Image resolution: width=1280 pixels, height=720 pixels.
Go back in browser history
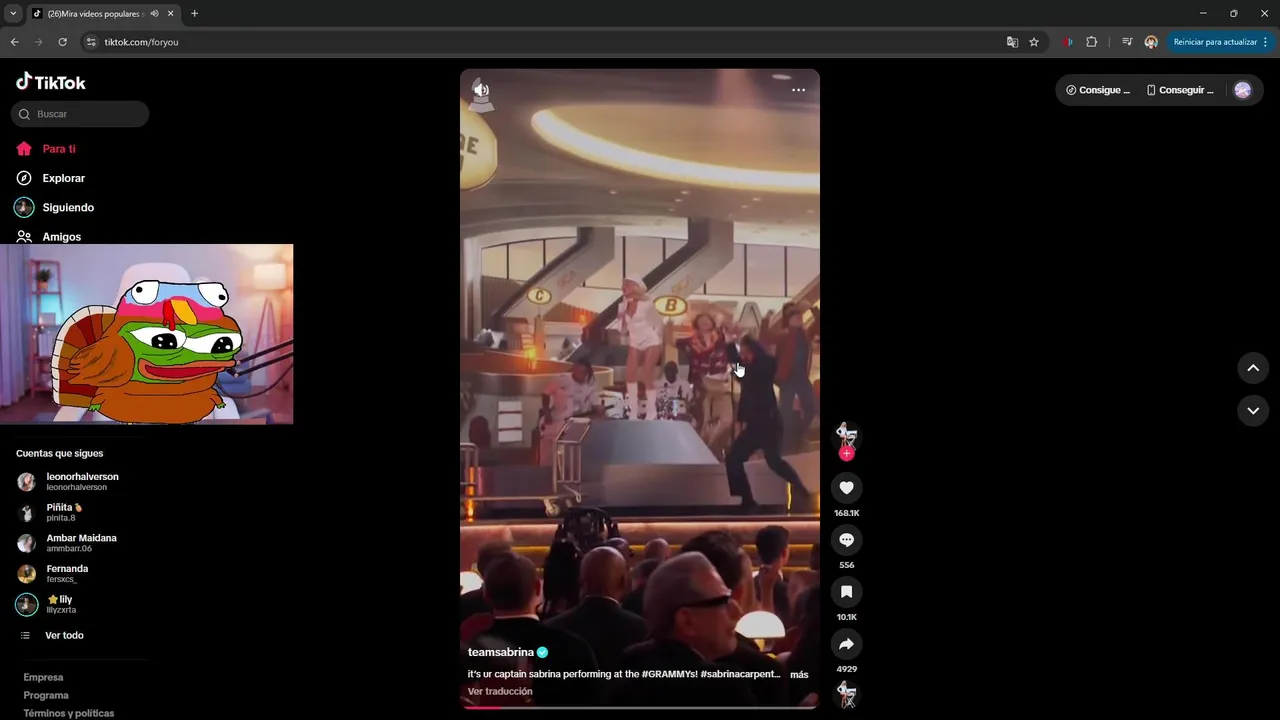pos(14,42)
